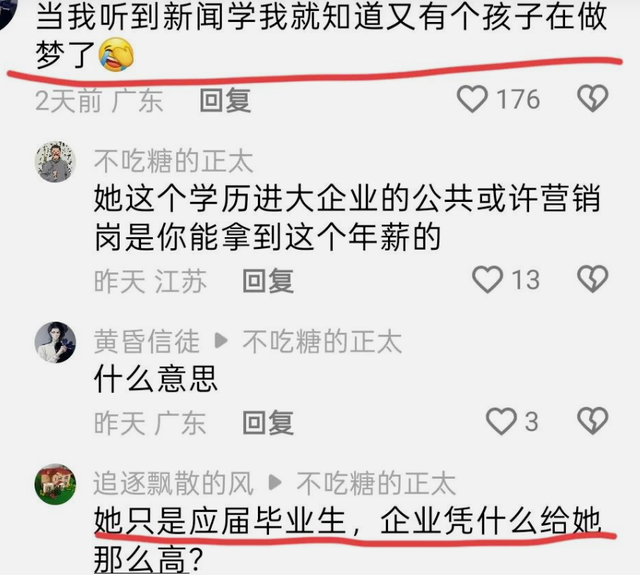Reply to 不吃糖的正太's comment from 江苏
The height and width of the screenshot is (575, 640).
pyautogui.click(x=268, y=281)
